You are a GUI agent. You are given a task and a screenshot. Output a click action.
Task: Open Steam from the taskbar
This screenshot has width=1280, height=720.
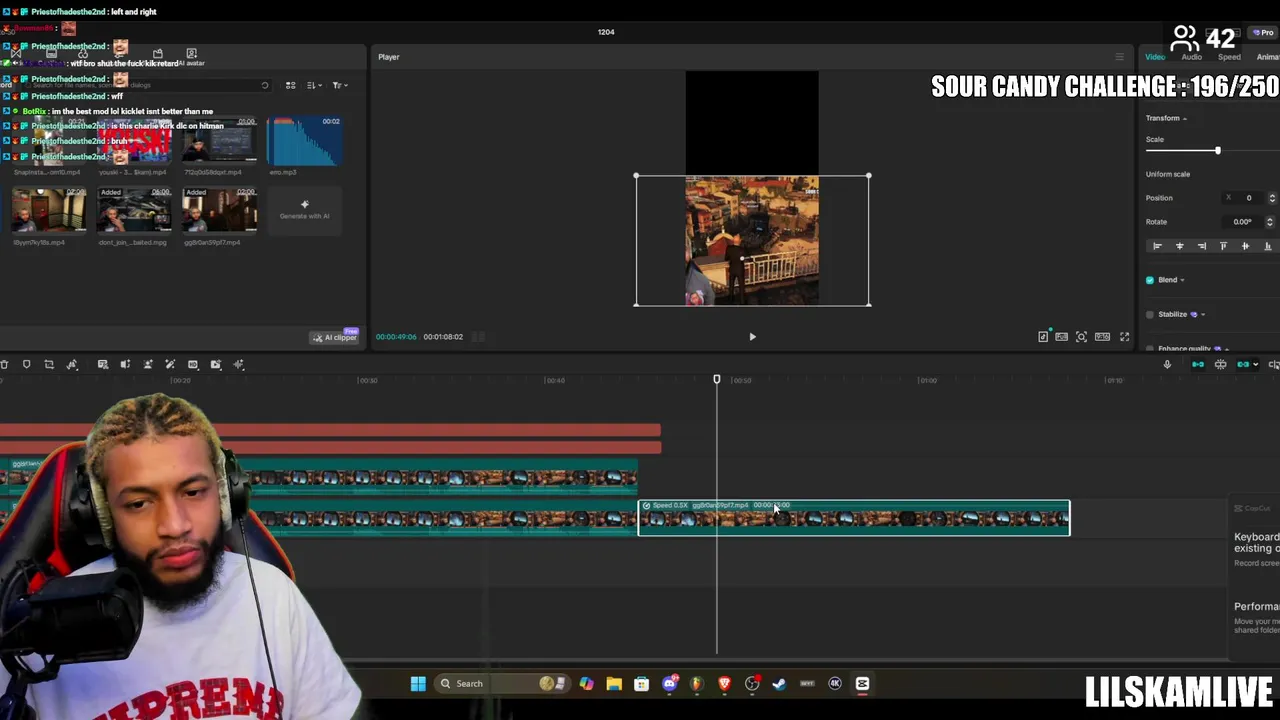tap(779, 684)
